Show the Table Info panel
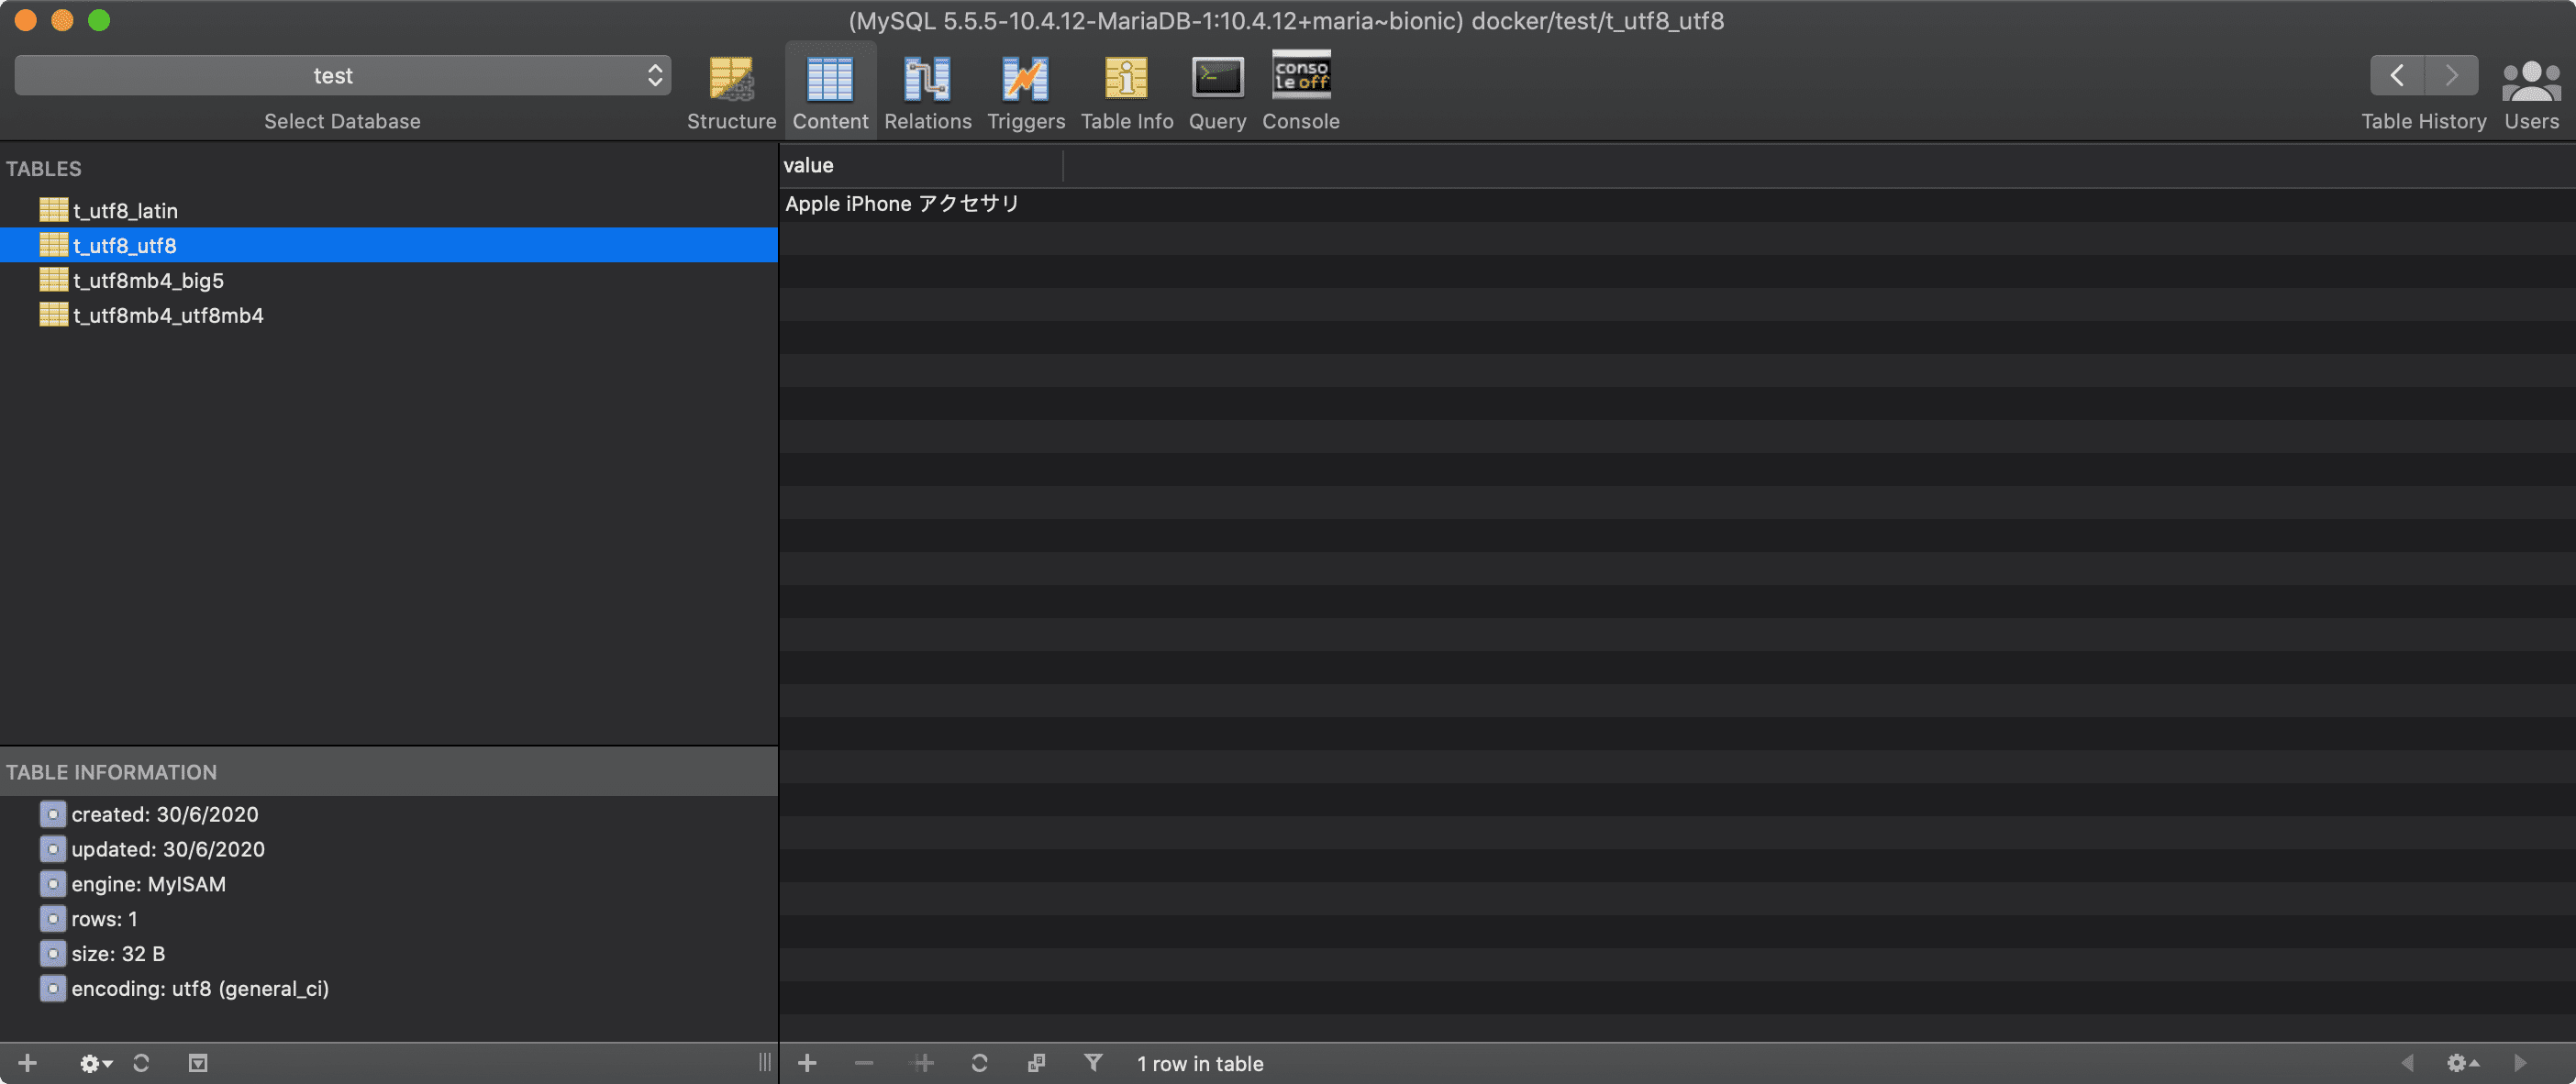Image resolution: width=2576 pixels, height=1084 pixels. pos(1126,90)
